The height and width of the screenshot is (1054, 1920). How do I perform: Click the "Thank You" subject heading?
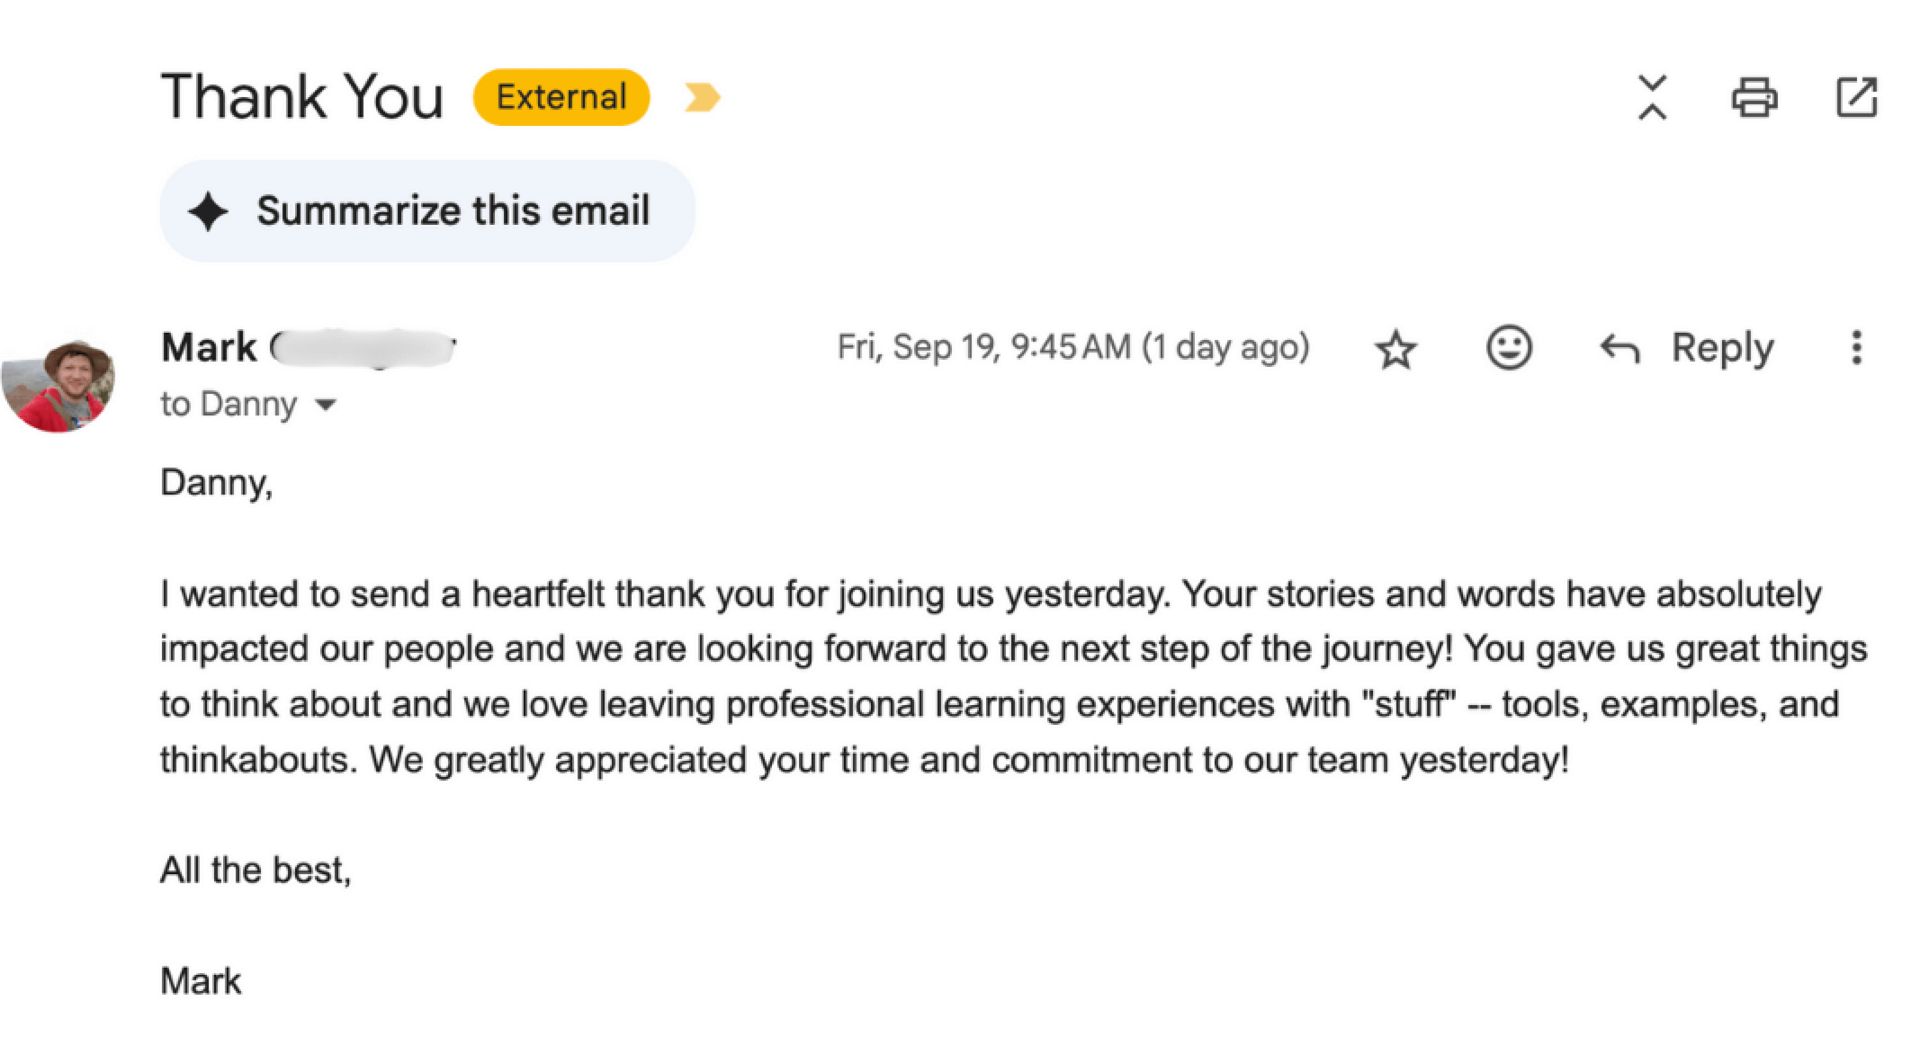(302, 97)
